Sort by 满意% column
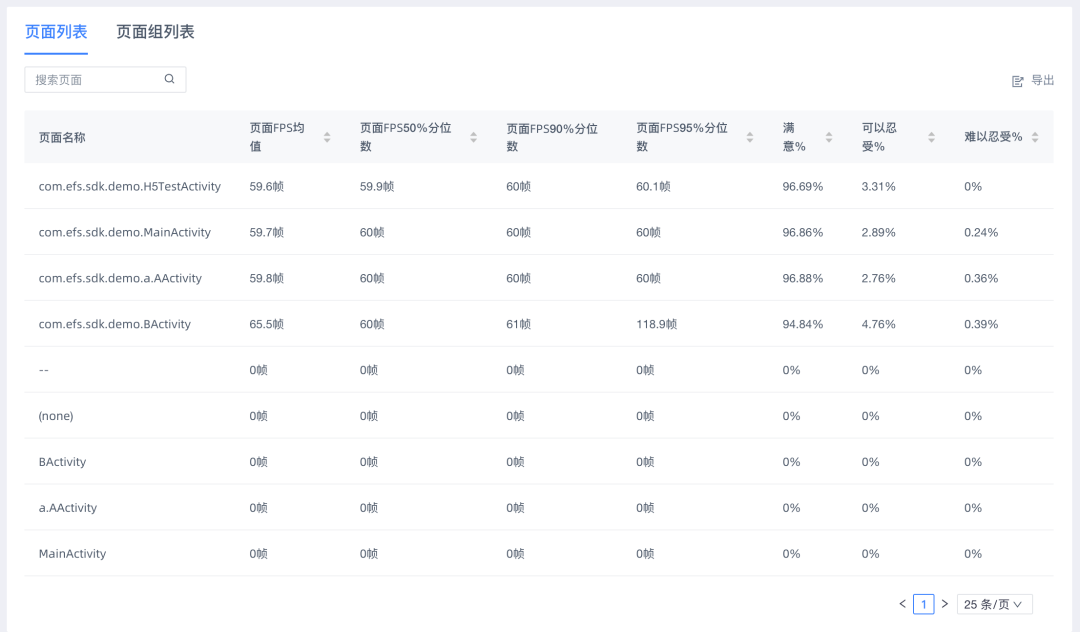The width and height of the screenshot is (1080, 632). click(829, 137)
